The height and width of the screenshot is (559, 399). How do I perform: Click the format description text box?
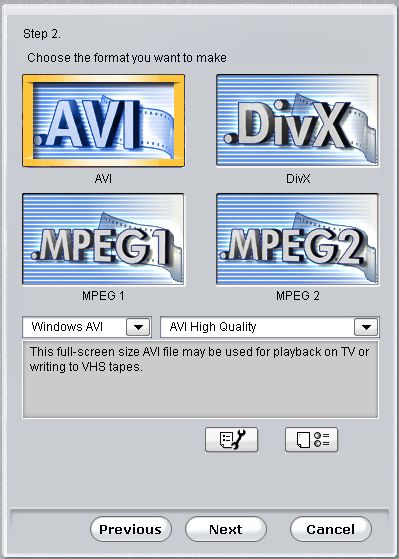[200, 379]
